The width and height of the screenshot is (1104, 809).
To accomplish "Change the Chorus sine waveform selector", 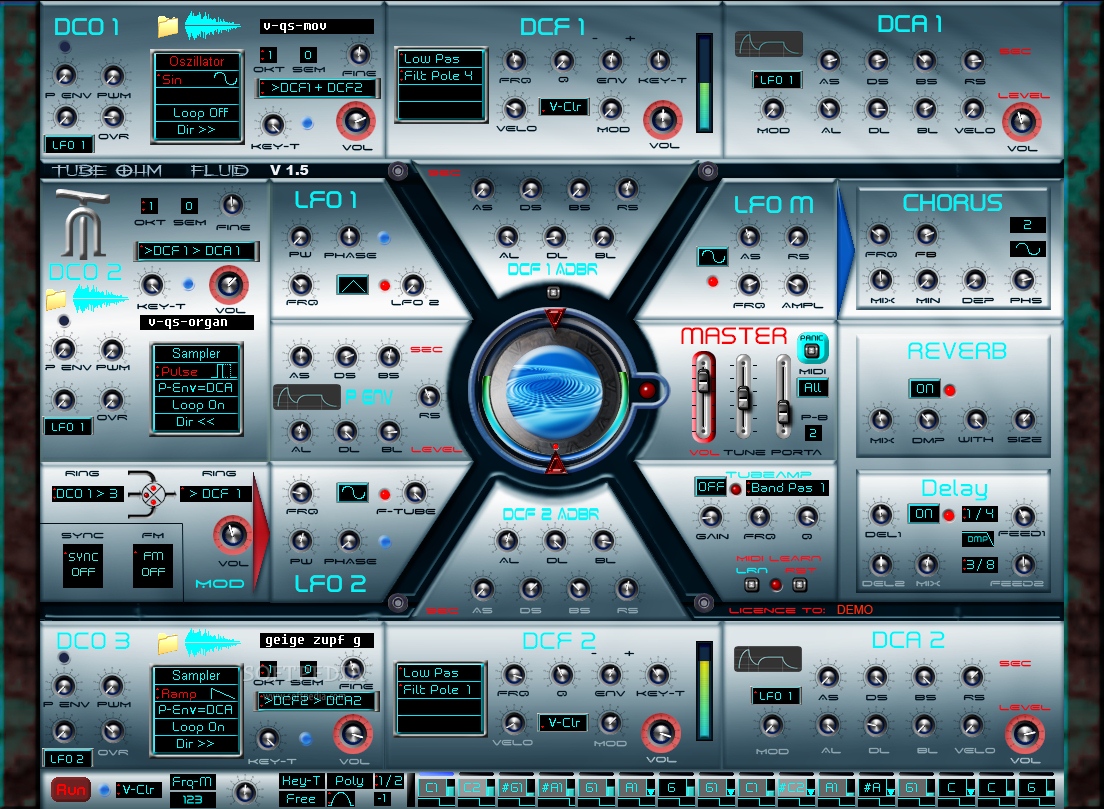I will coord(1028,249).
